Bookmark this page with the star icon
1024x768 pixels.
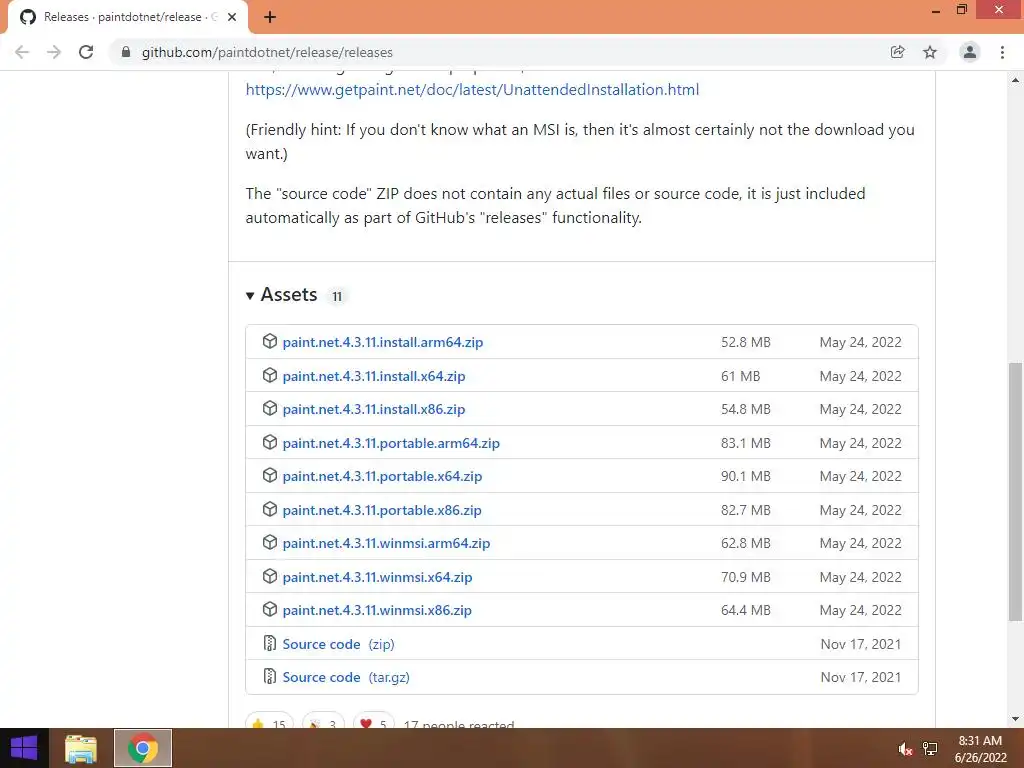coord(930,52)
